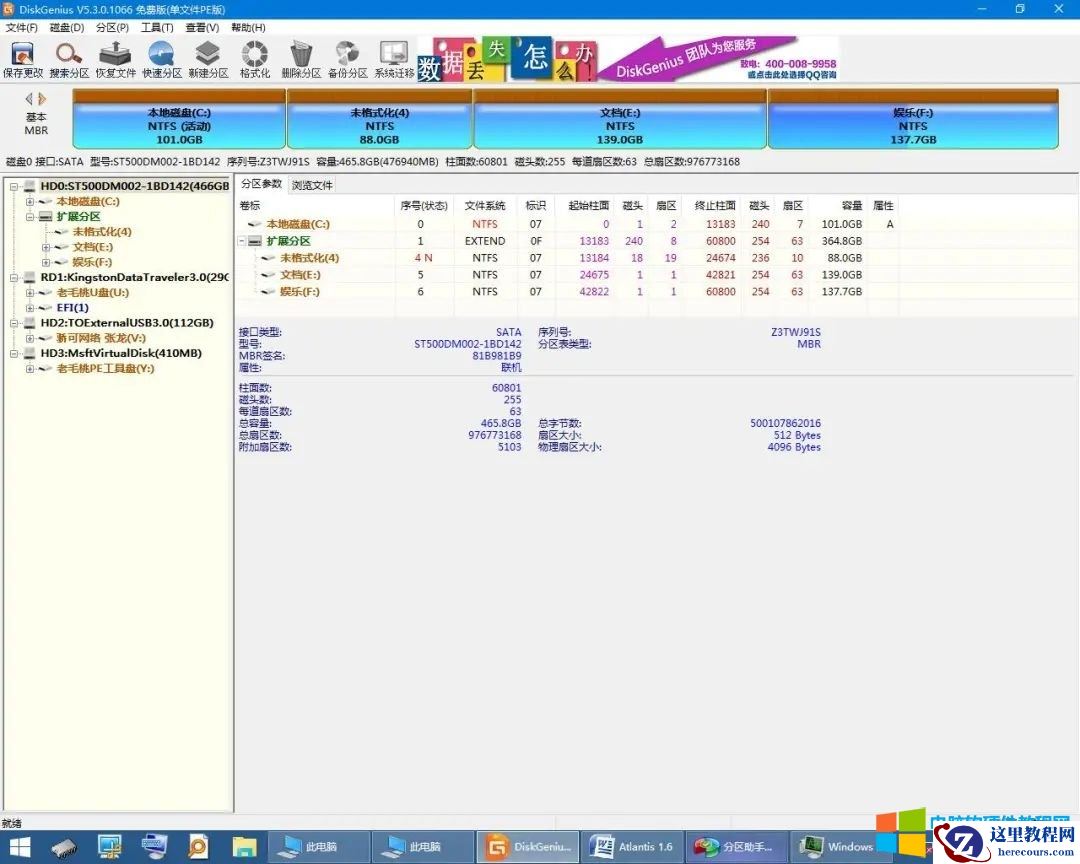Click the 容量 column header
The image size is (1080, 864).
[838, 205]
